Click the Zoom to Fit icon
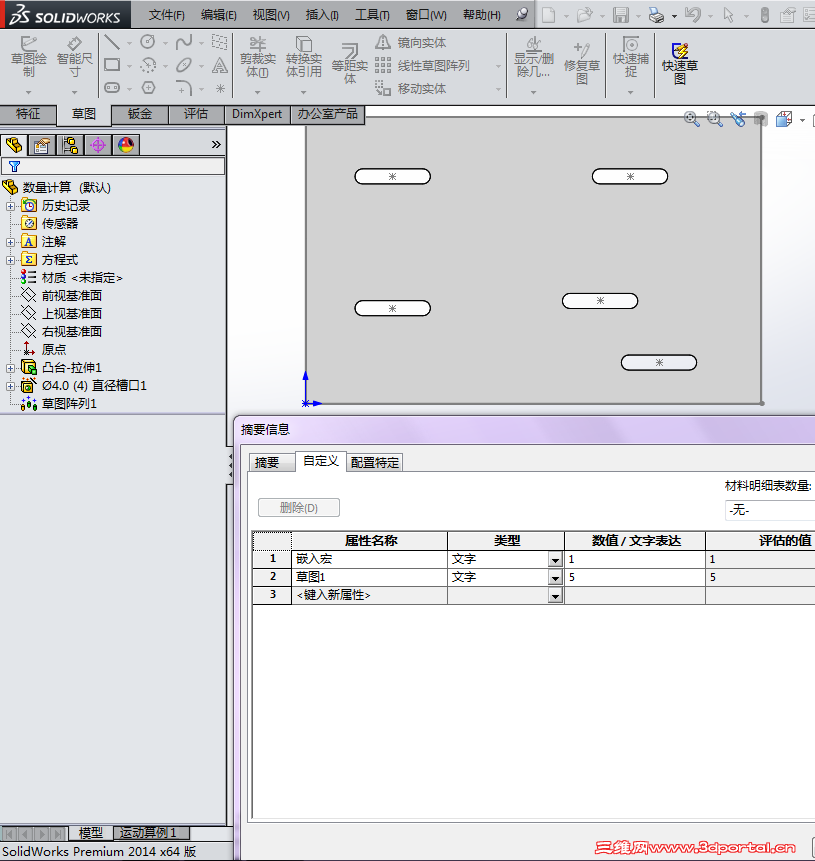The image size is (815, 861). point(691,119)
